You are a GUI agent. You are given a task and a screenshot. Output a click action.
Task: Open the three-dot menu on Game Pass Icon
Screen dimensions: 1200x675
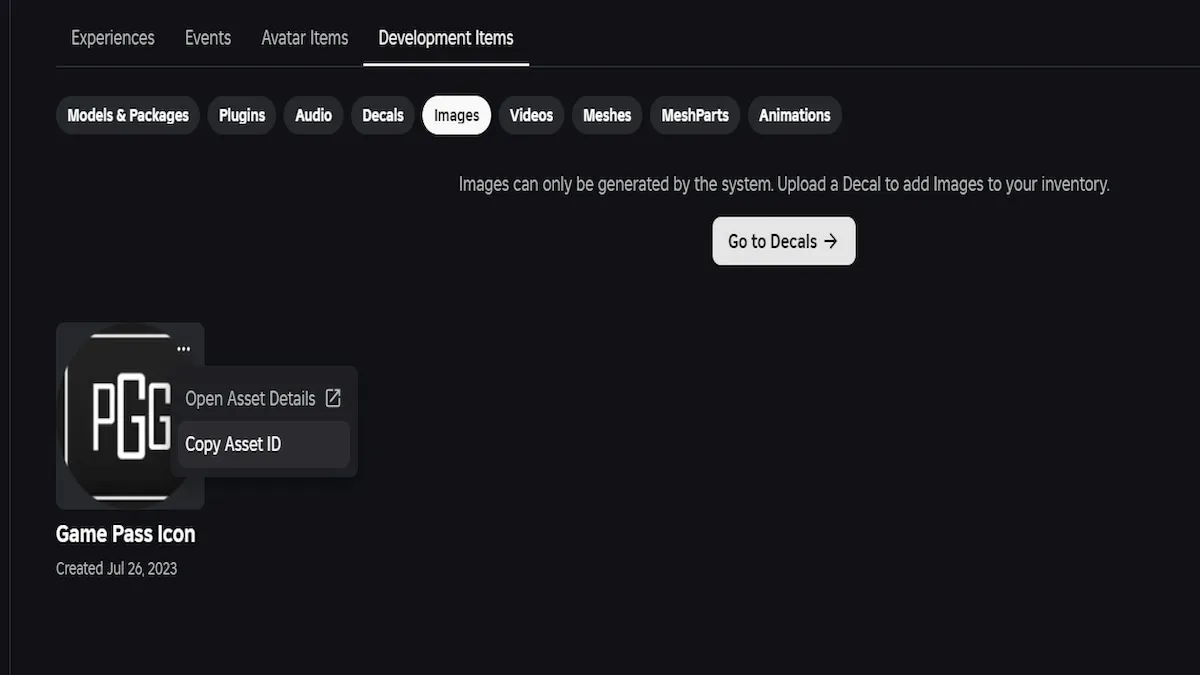click(183, 349)
